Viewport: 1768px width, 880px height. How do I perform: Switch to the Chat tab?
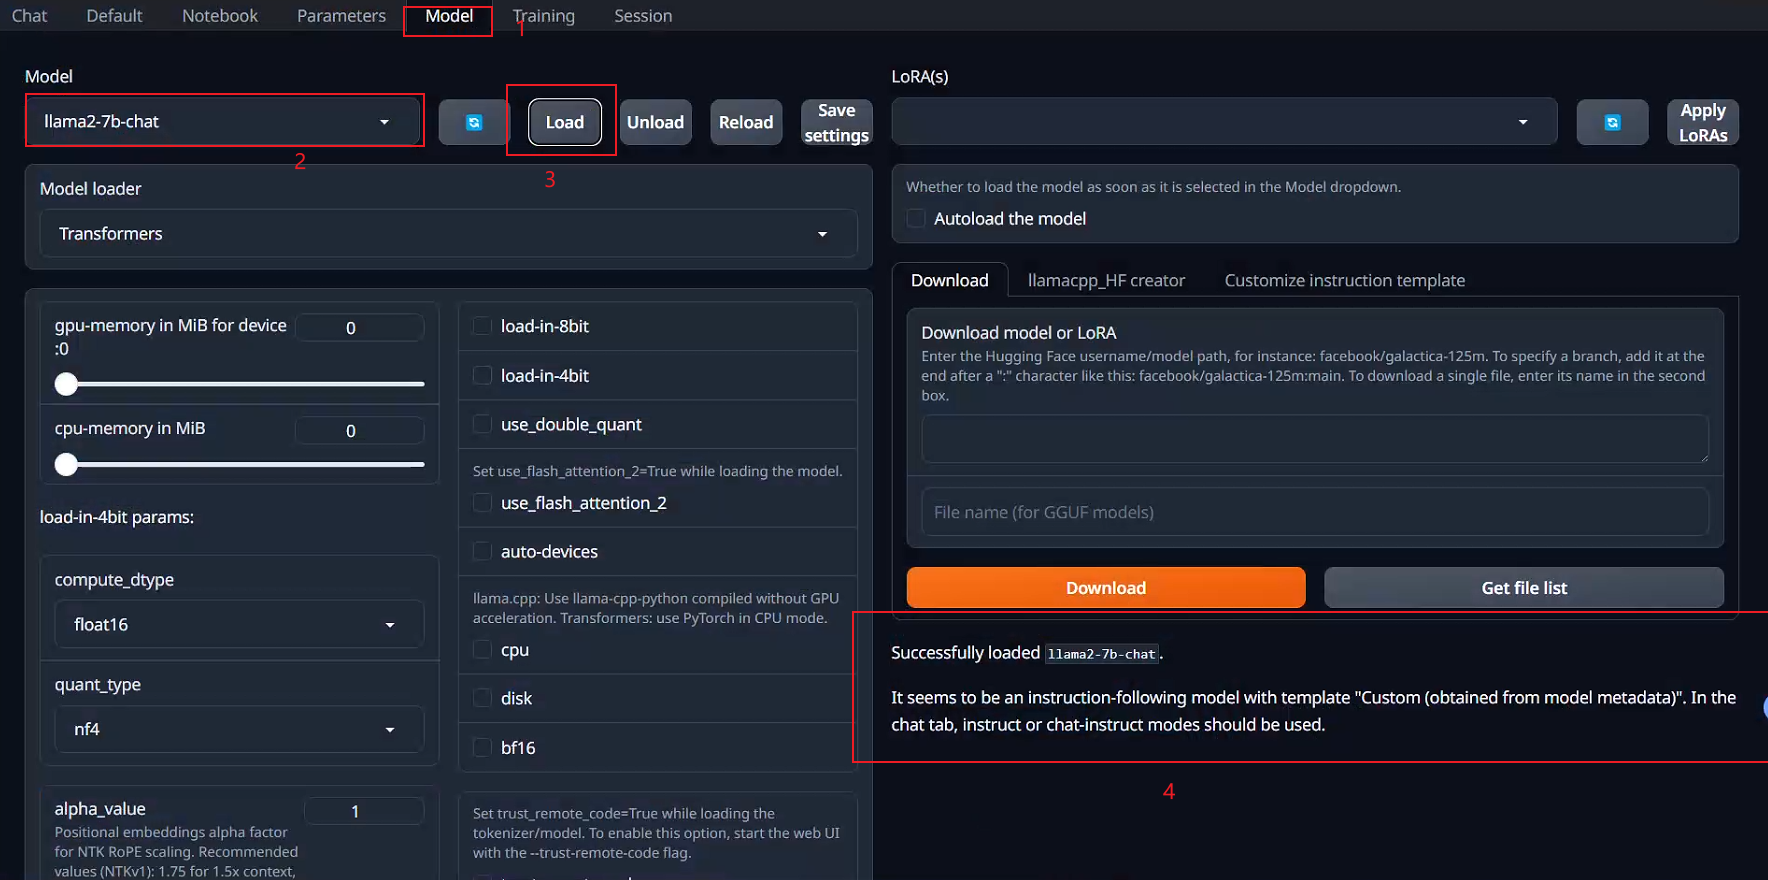(29, 16)
